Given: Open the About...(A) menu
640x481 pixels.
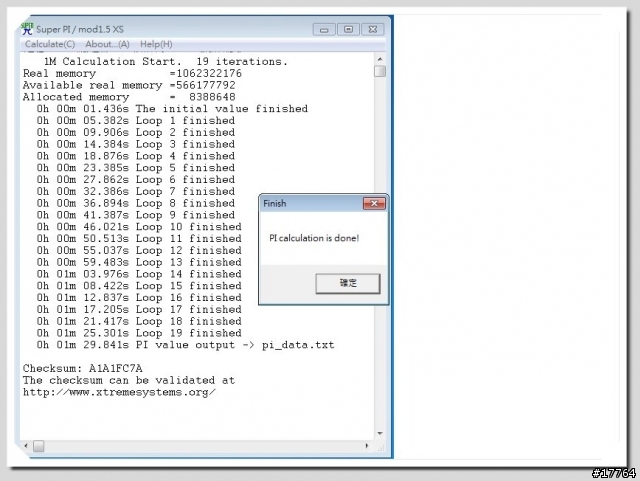Looking at the screenshot, I should [x=107, y=44].
